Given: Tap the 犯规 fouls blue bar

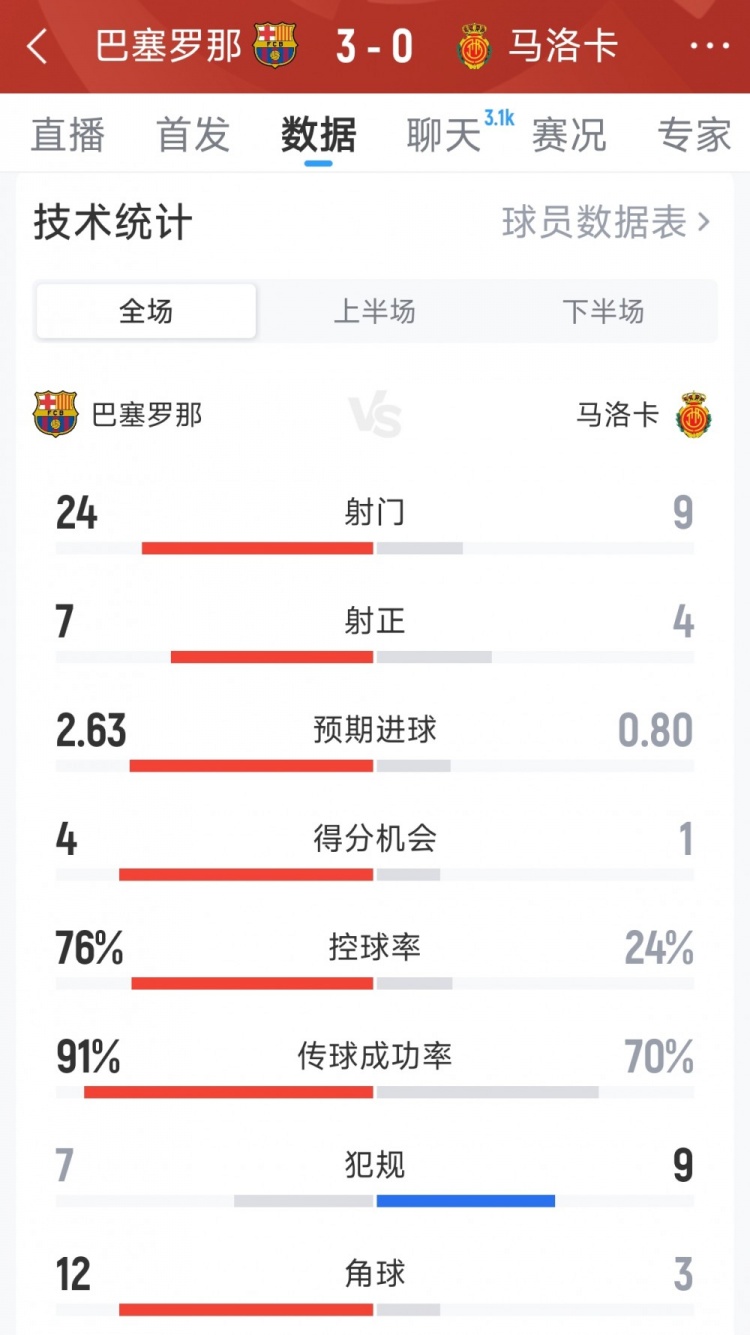Looking at the screenshot, I should coord(465,1201).
